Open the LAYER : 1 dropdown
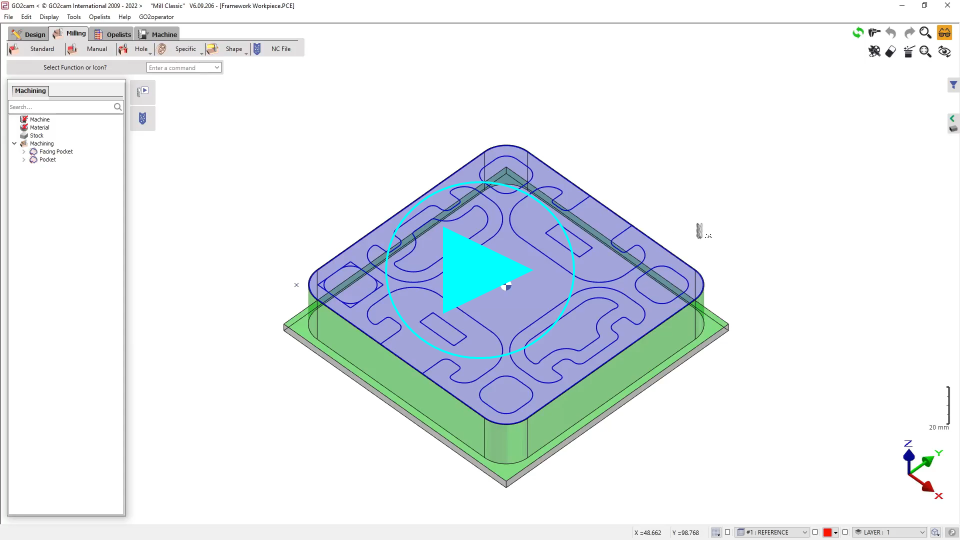Screen dimensions: 960x540 pos(889,532)
